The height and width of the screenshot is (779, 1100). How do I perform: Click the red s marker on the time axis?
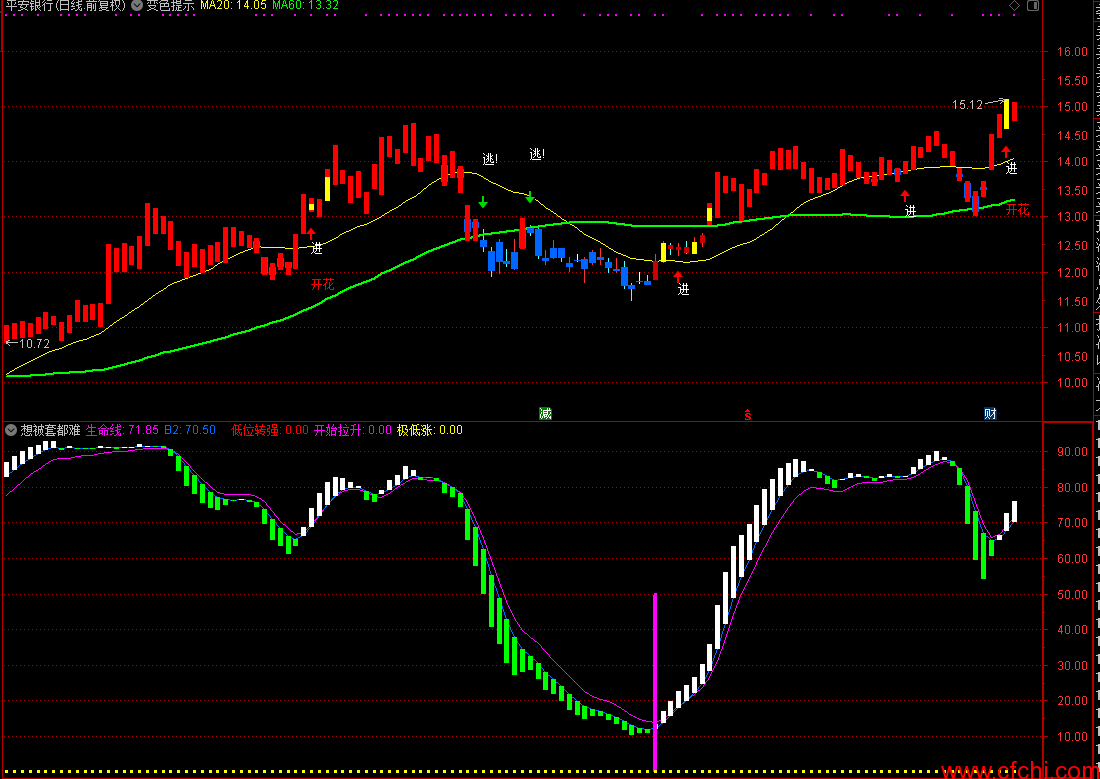(x=748, y=414)
